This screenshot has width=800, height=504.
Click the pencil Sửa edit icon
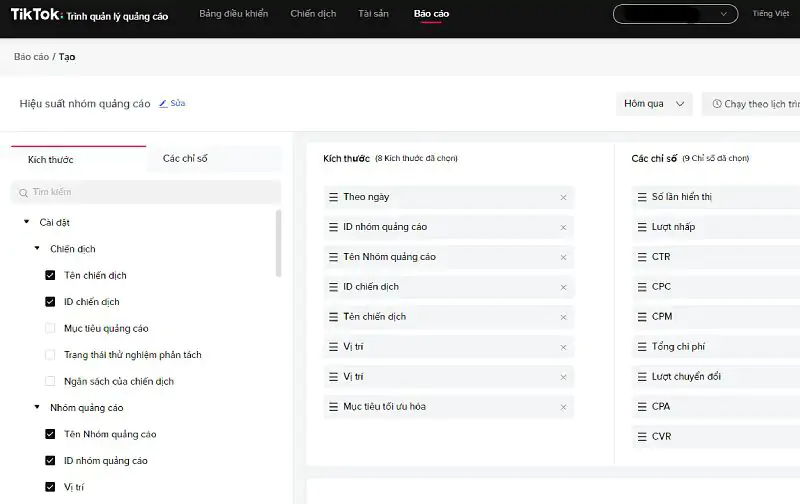[164, 103]
